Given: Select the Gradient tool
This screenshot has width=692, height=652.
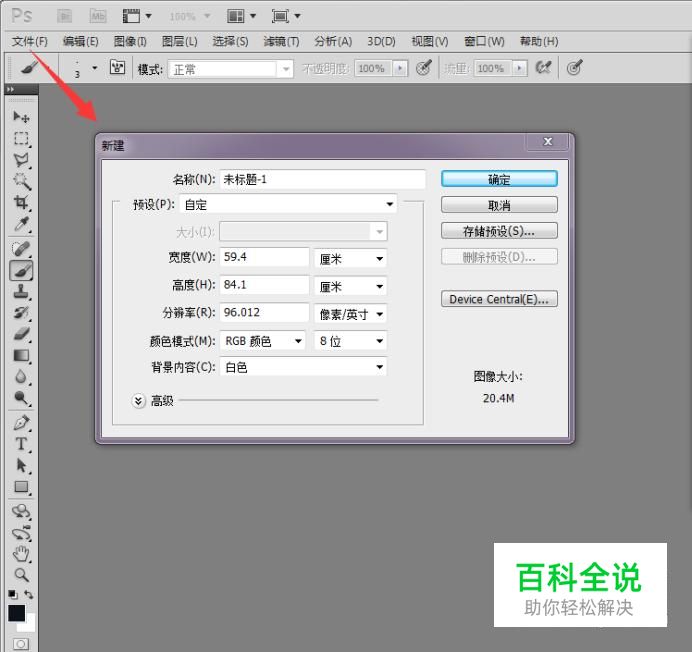Looking at the screenshot, I should (x=21, y=356).
